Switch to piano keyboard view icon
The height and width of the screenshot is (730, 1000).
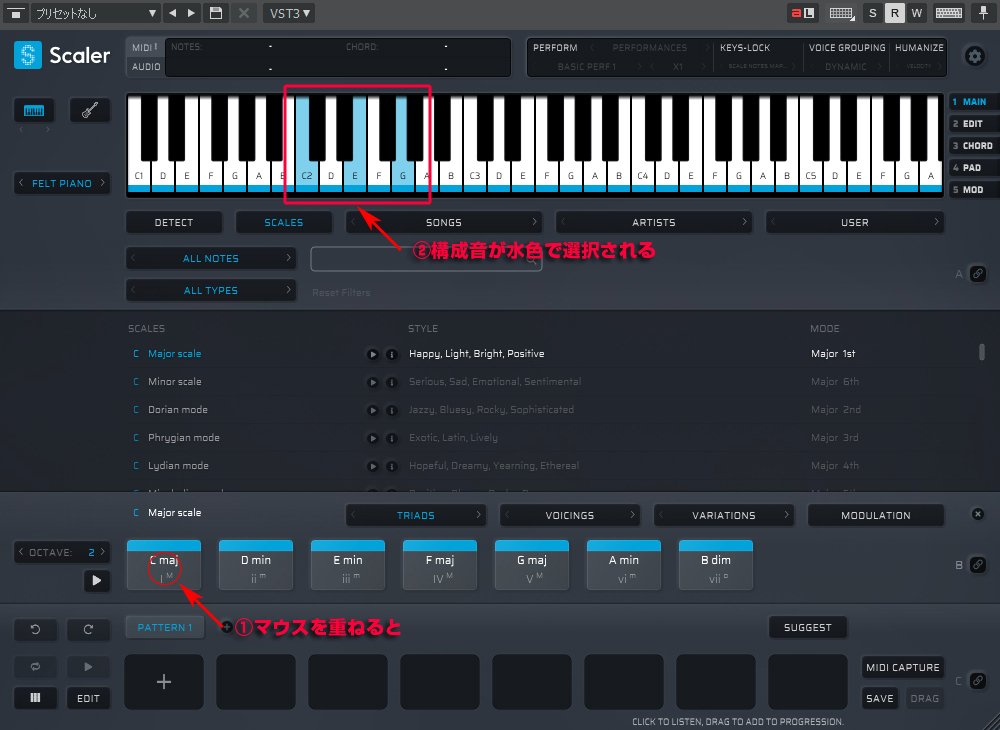click(34, 110)
